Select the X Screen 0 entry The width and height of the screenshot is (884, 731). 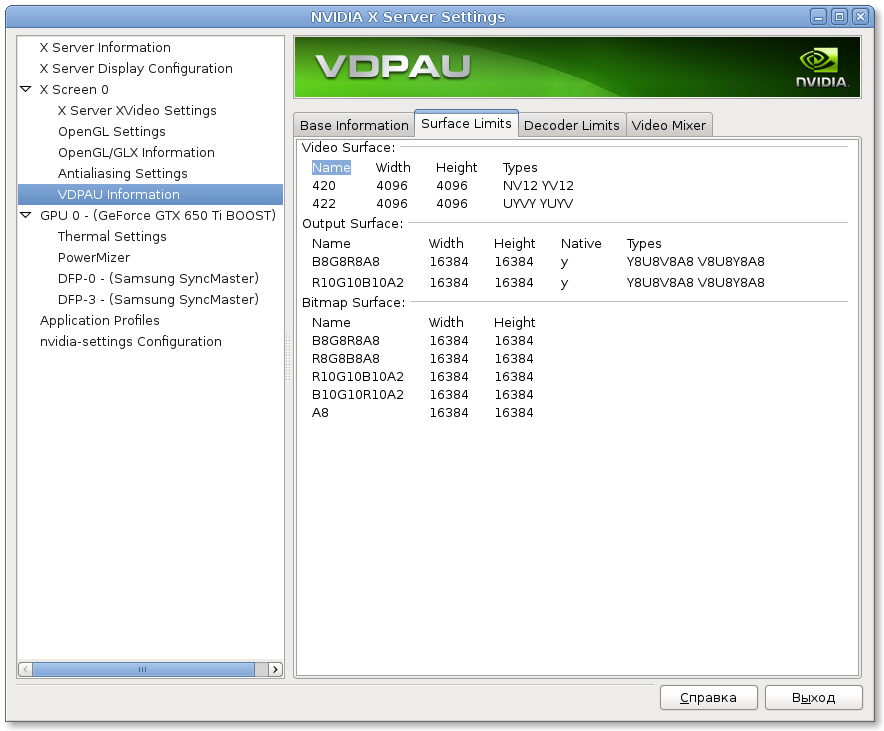tap(74, 89)
